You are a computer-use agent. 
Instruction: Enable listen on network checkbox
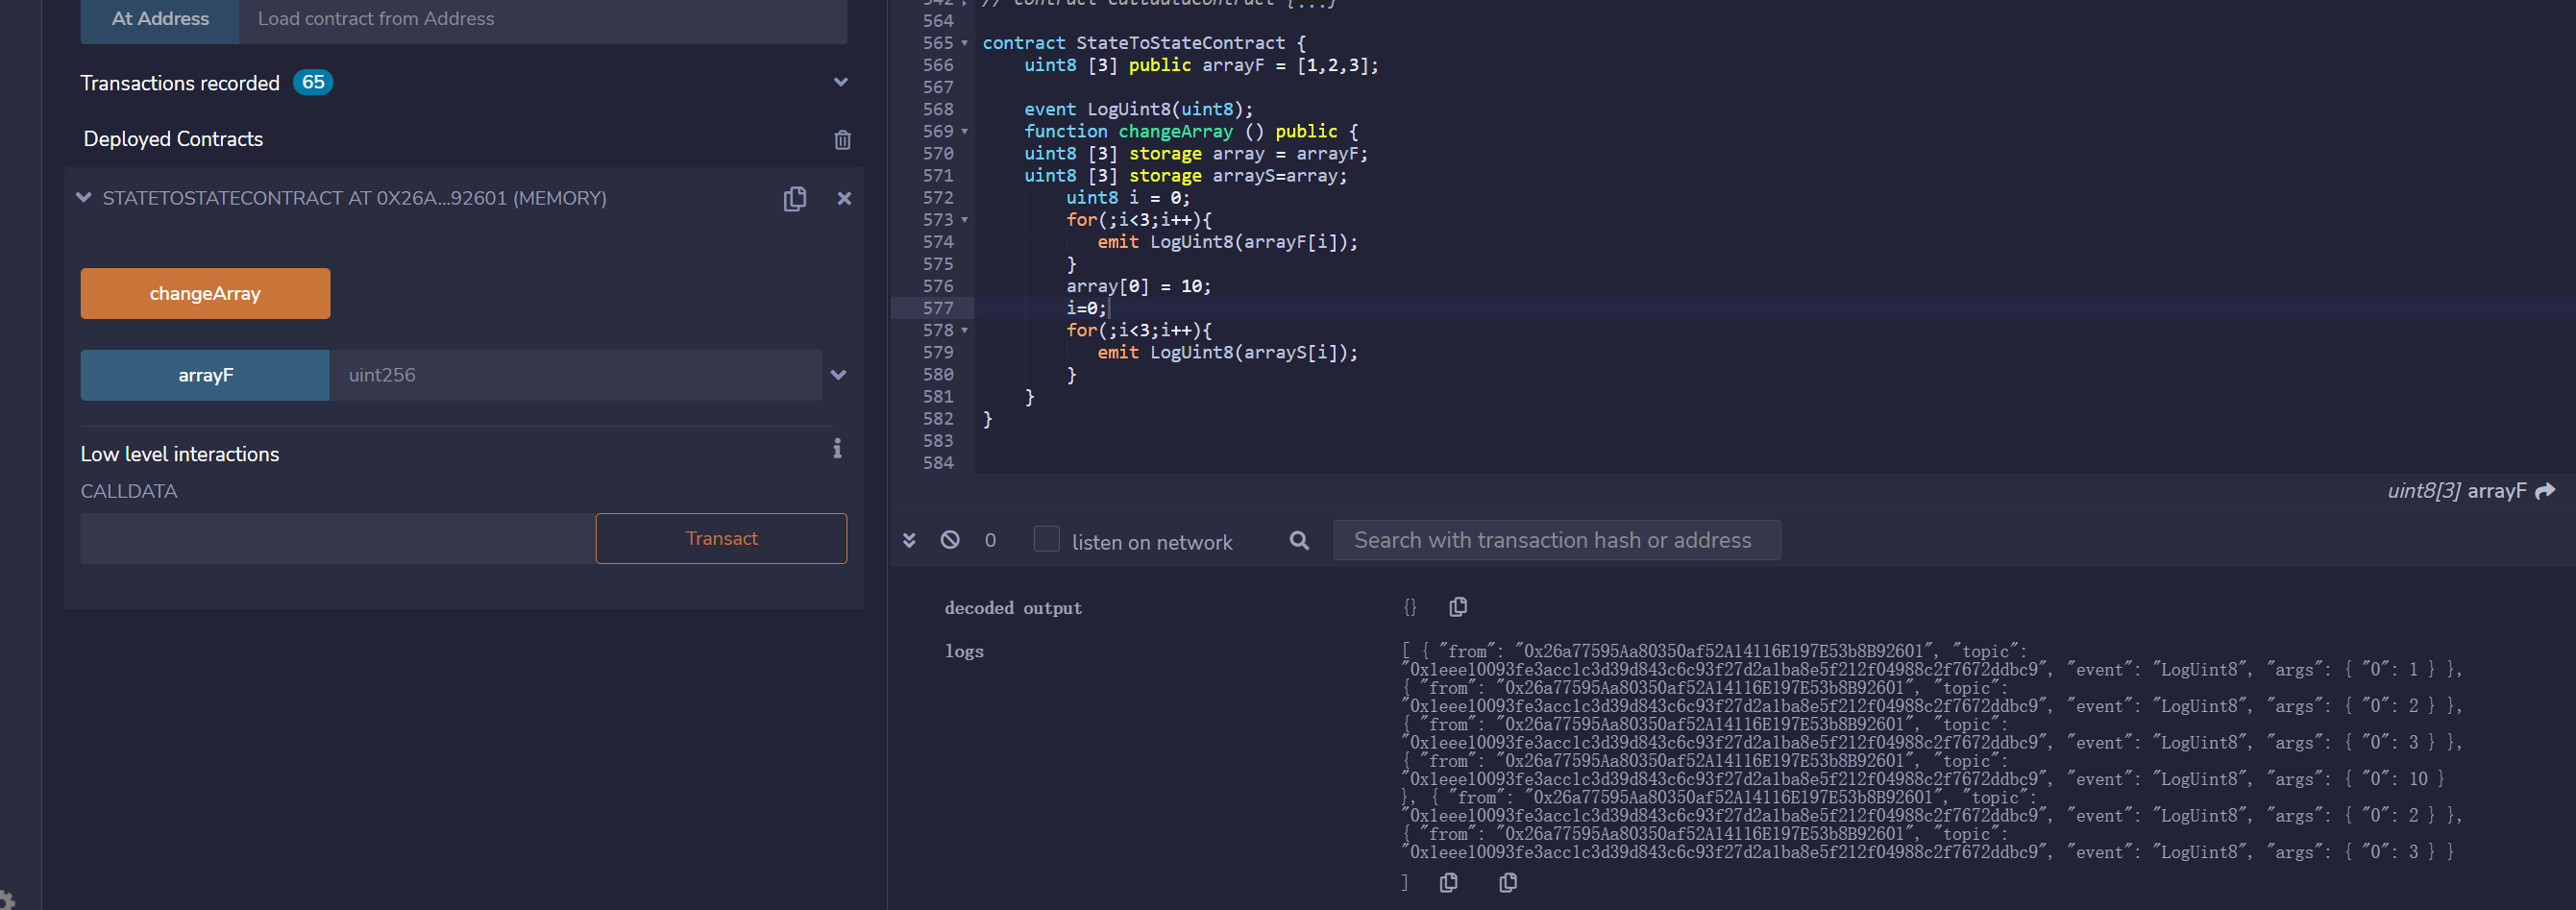(1046, 540)
